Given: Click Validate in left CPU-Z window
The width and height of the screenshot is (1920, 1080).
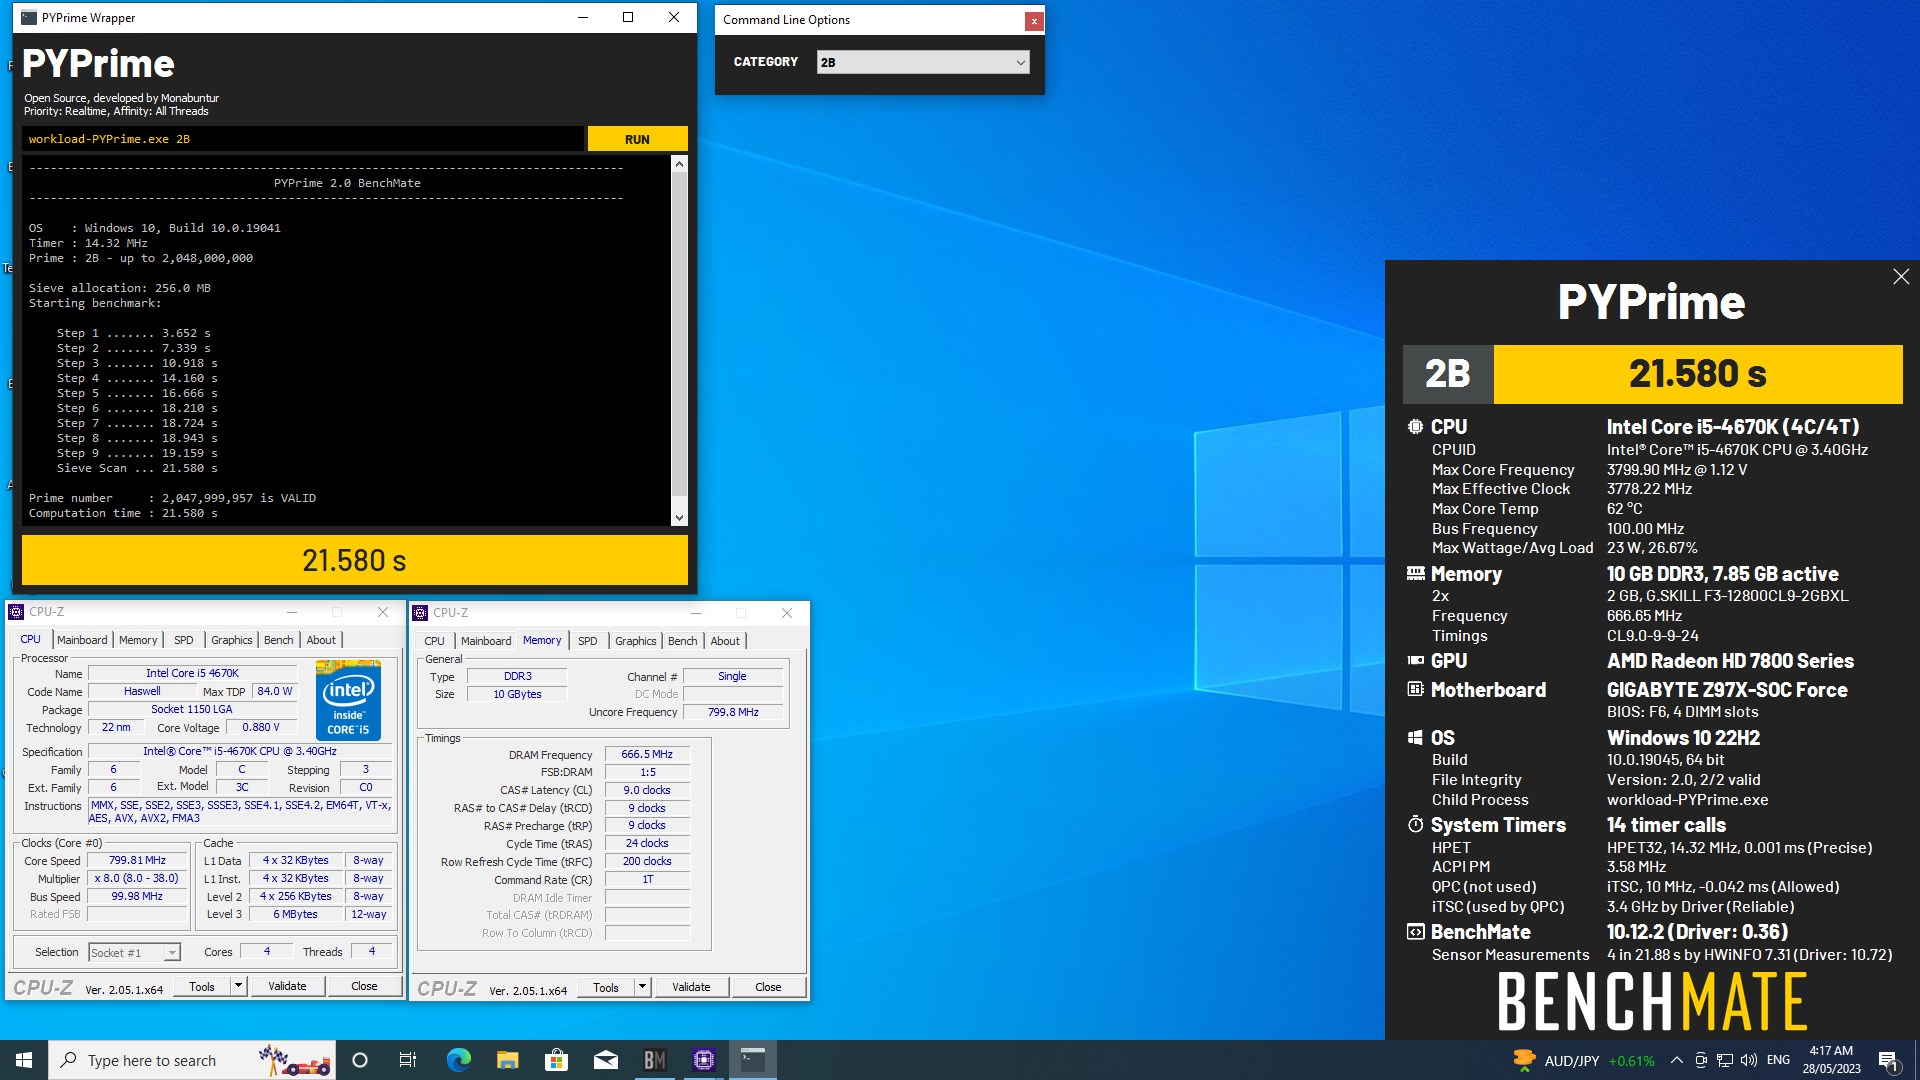Looking at the screenshot, I should click(x=287, y=986).
